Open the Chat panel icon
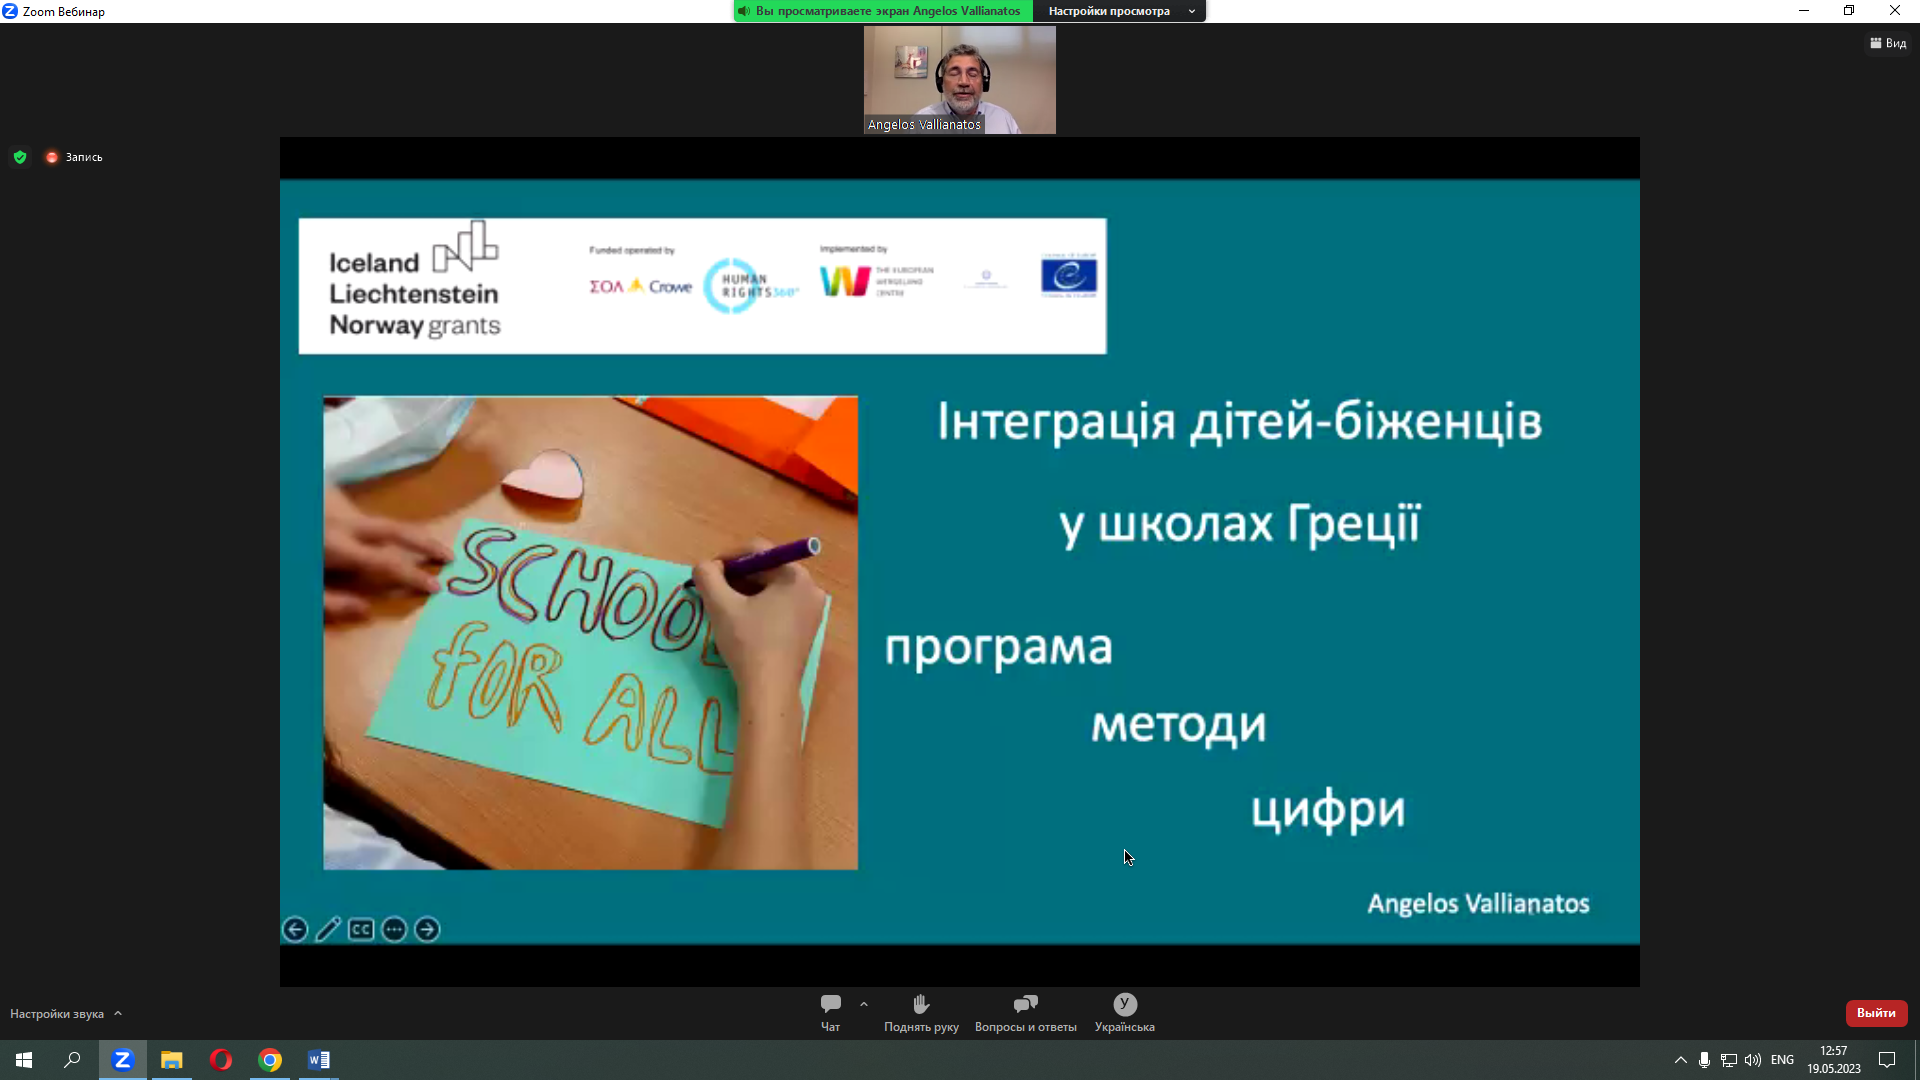This screenshot has width=1920, height=1080. click(x=830, y=1004)
